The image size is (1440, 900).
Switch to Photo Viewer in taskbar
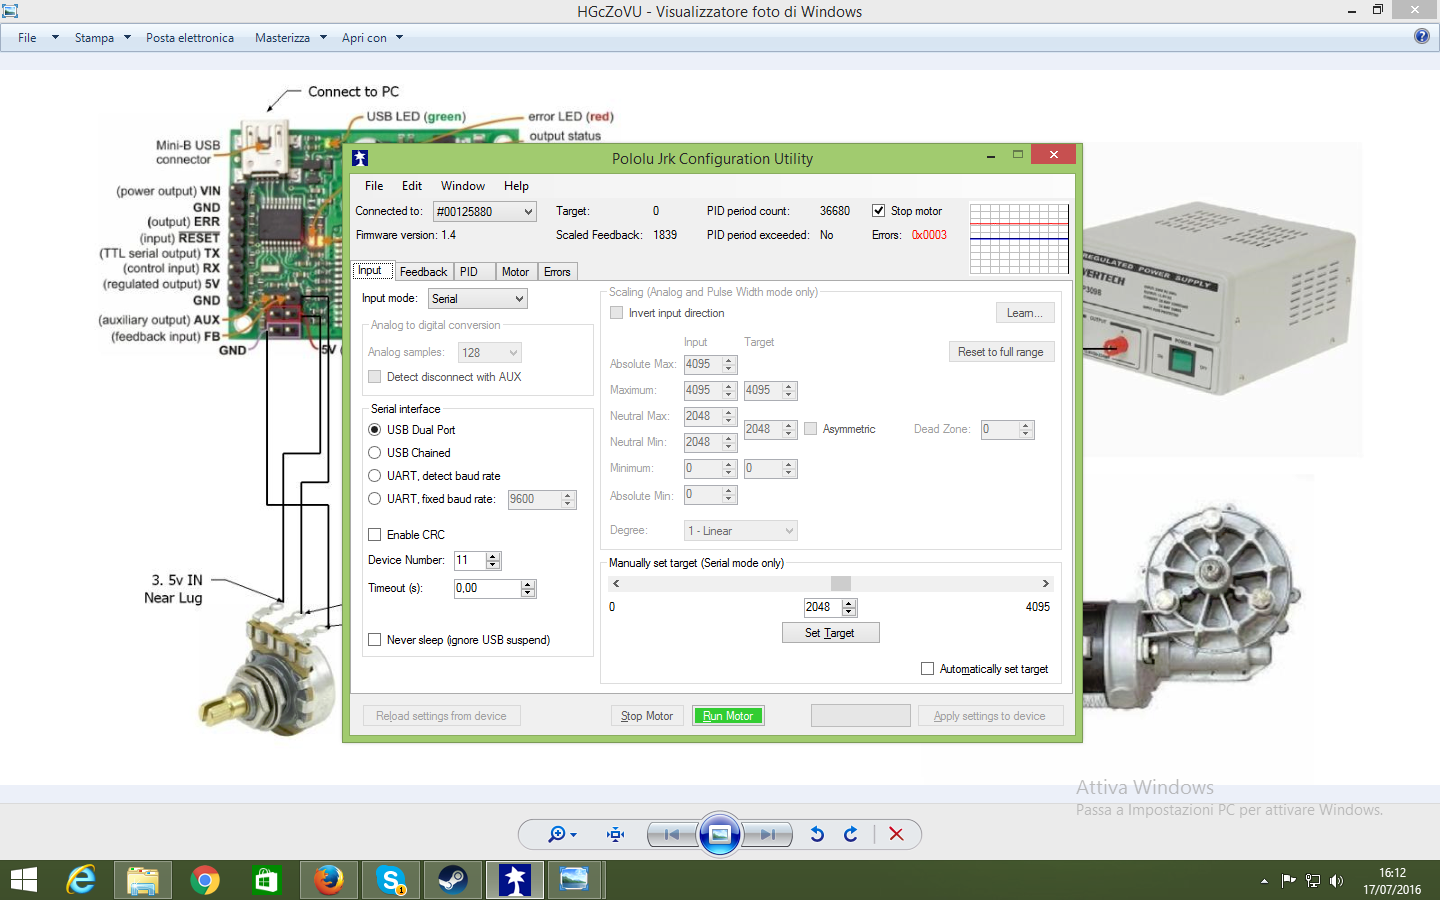click(x=575, y=880)
